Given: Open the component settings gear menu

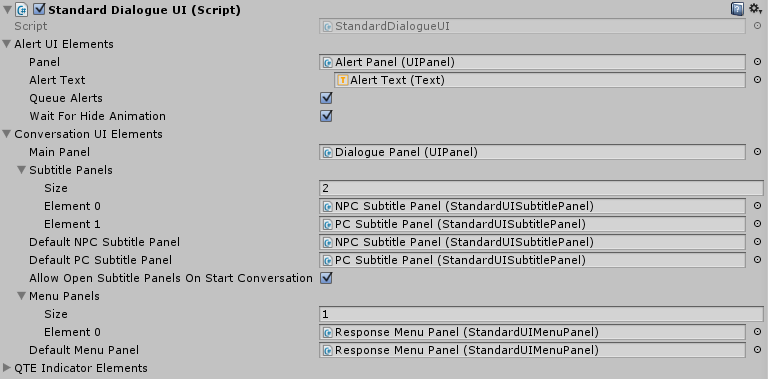Looking at the screenshot, I should [756, 8].
